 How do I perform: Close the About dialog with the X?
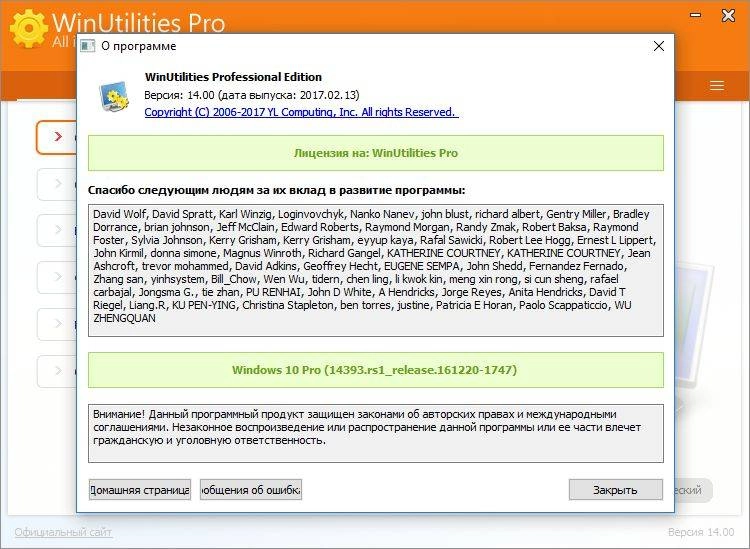coord(659,46)
